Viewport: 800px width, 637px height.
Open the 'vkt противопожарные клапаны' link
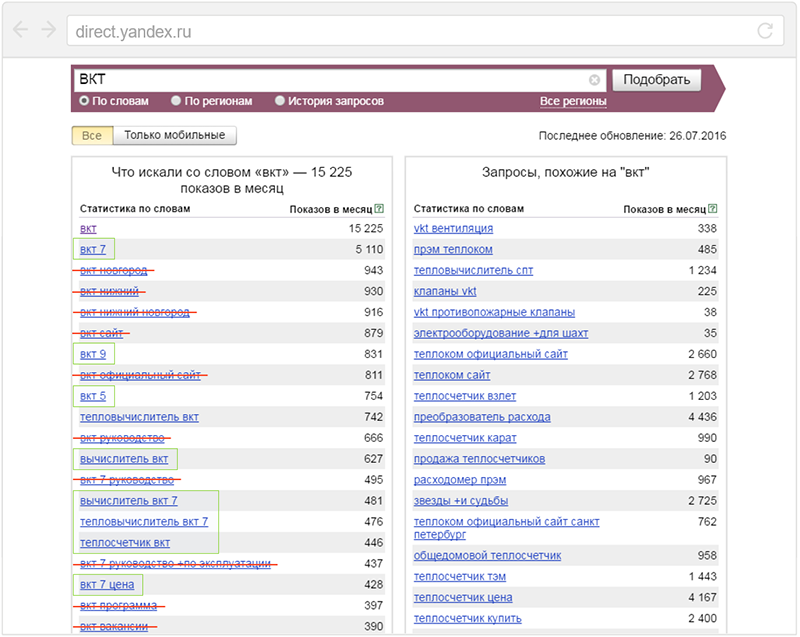point(494,312)
